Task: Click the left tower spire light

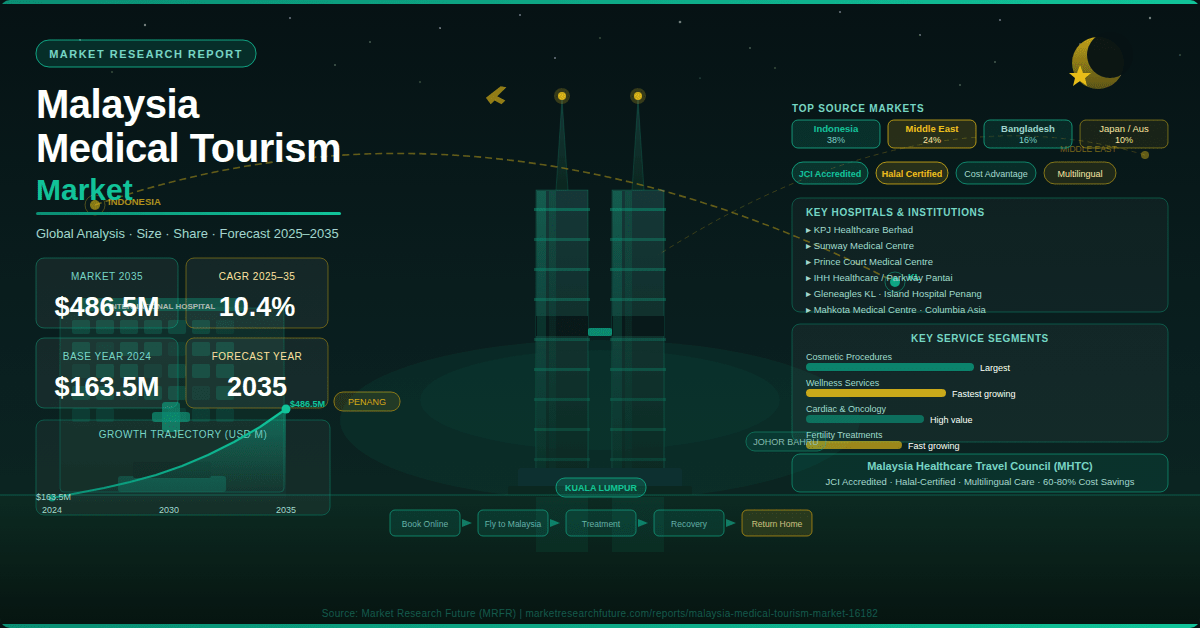Action: [562, 96]
